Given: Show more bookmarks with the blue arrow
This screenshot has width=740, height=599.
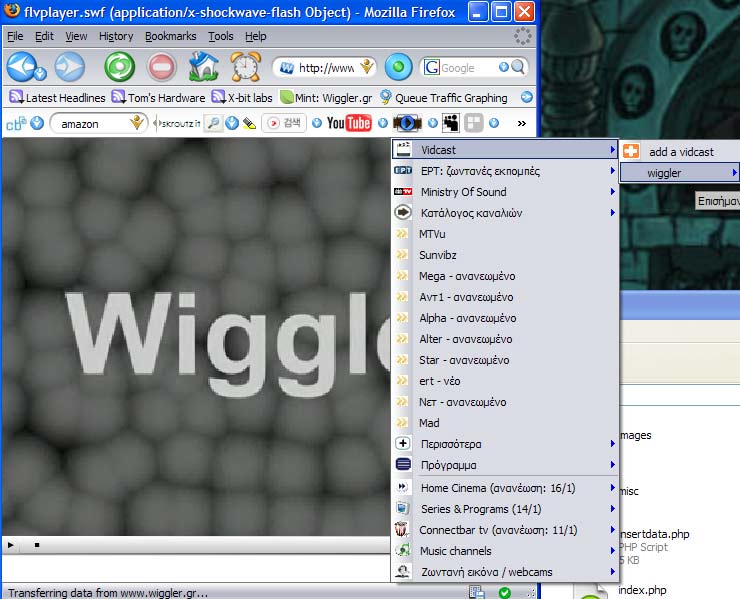Looking at the screenshot, I should coord(527,97).
